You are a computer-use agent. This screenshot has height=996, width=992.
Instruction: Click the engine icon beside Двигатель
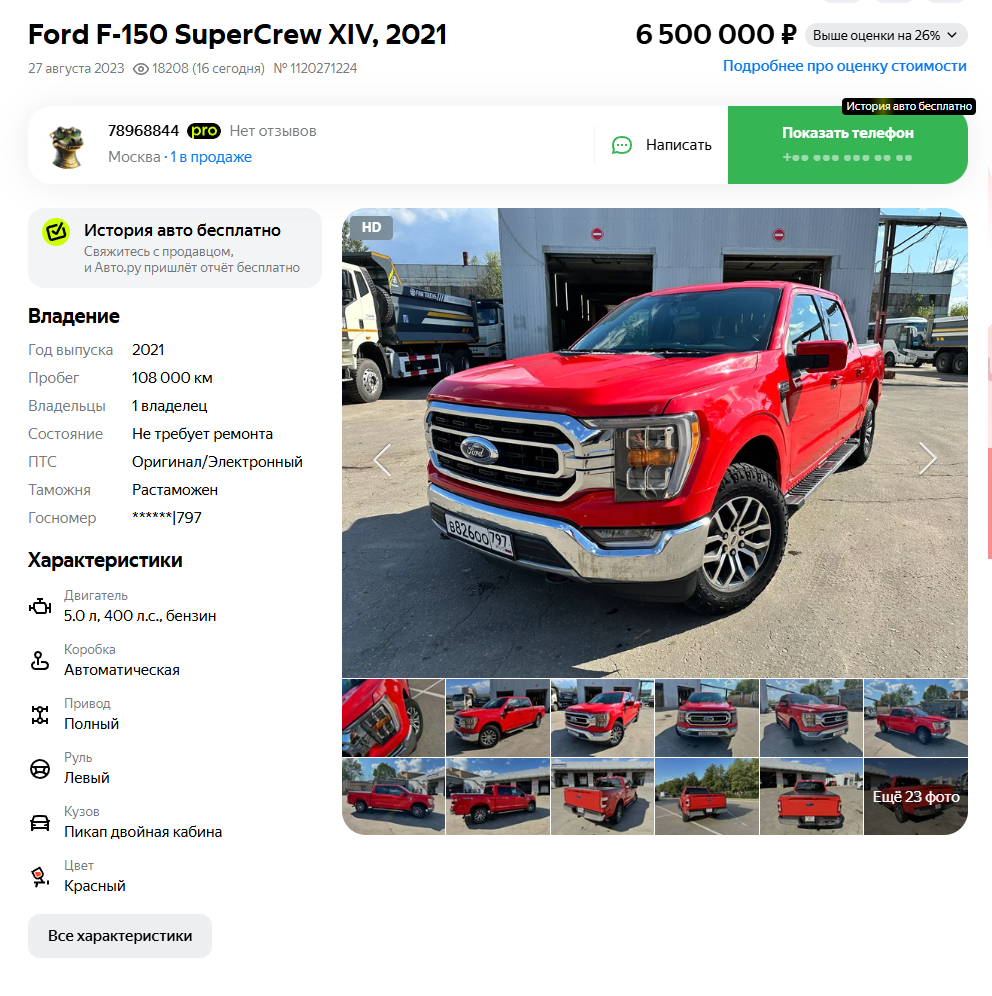tap(40, 607)
